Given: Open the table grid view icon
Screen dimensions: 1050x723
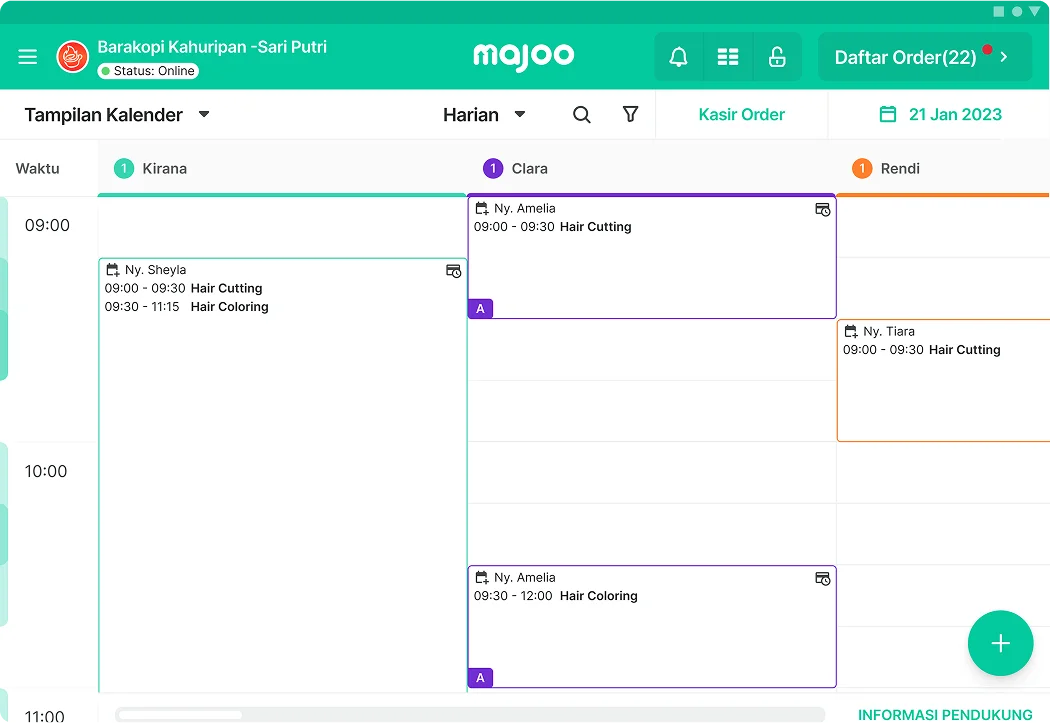Looking at the screenshot, I should coord(728,57).
